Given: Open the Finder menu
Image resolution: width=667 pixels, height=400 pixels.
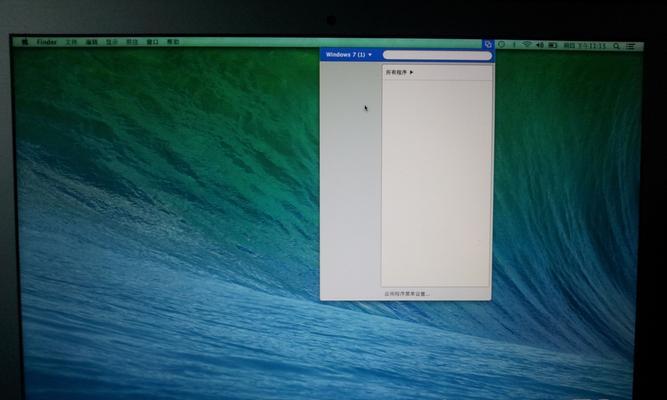Looking at the screenshot, I should (47, 42).
